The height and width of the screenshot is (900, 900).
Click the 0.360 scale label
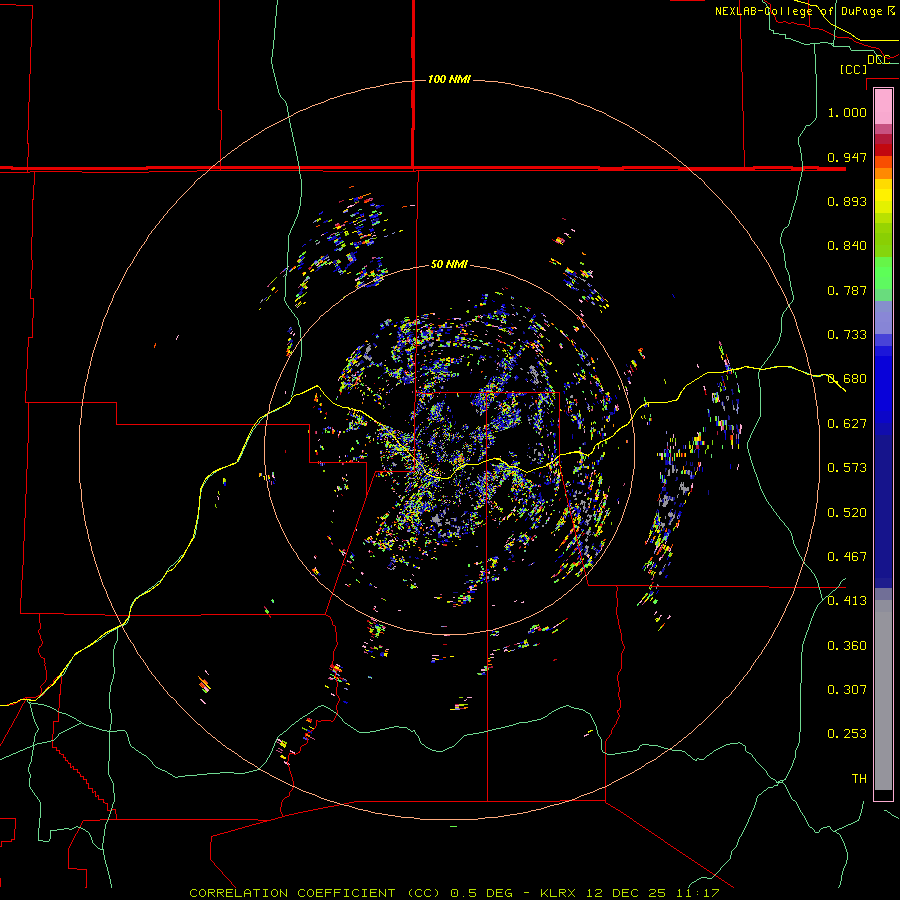(x=847, y=646)
